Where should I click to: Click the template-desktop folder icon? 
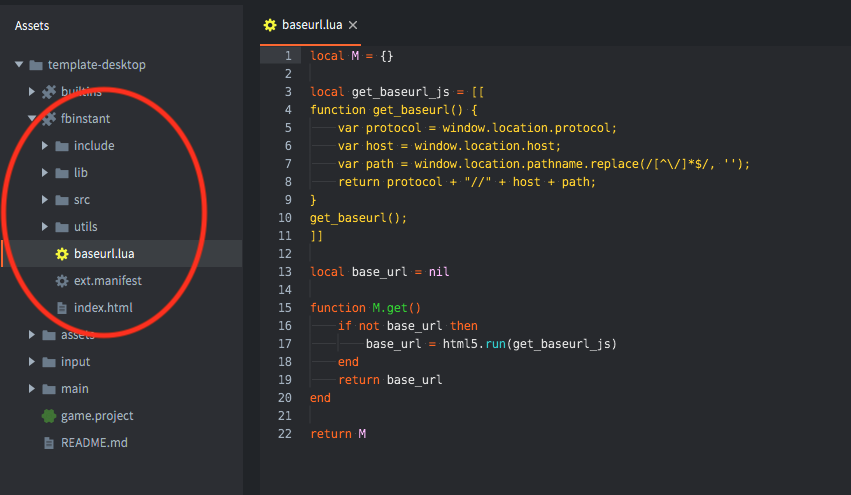point(35,65)
